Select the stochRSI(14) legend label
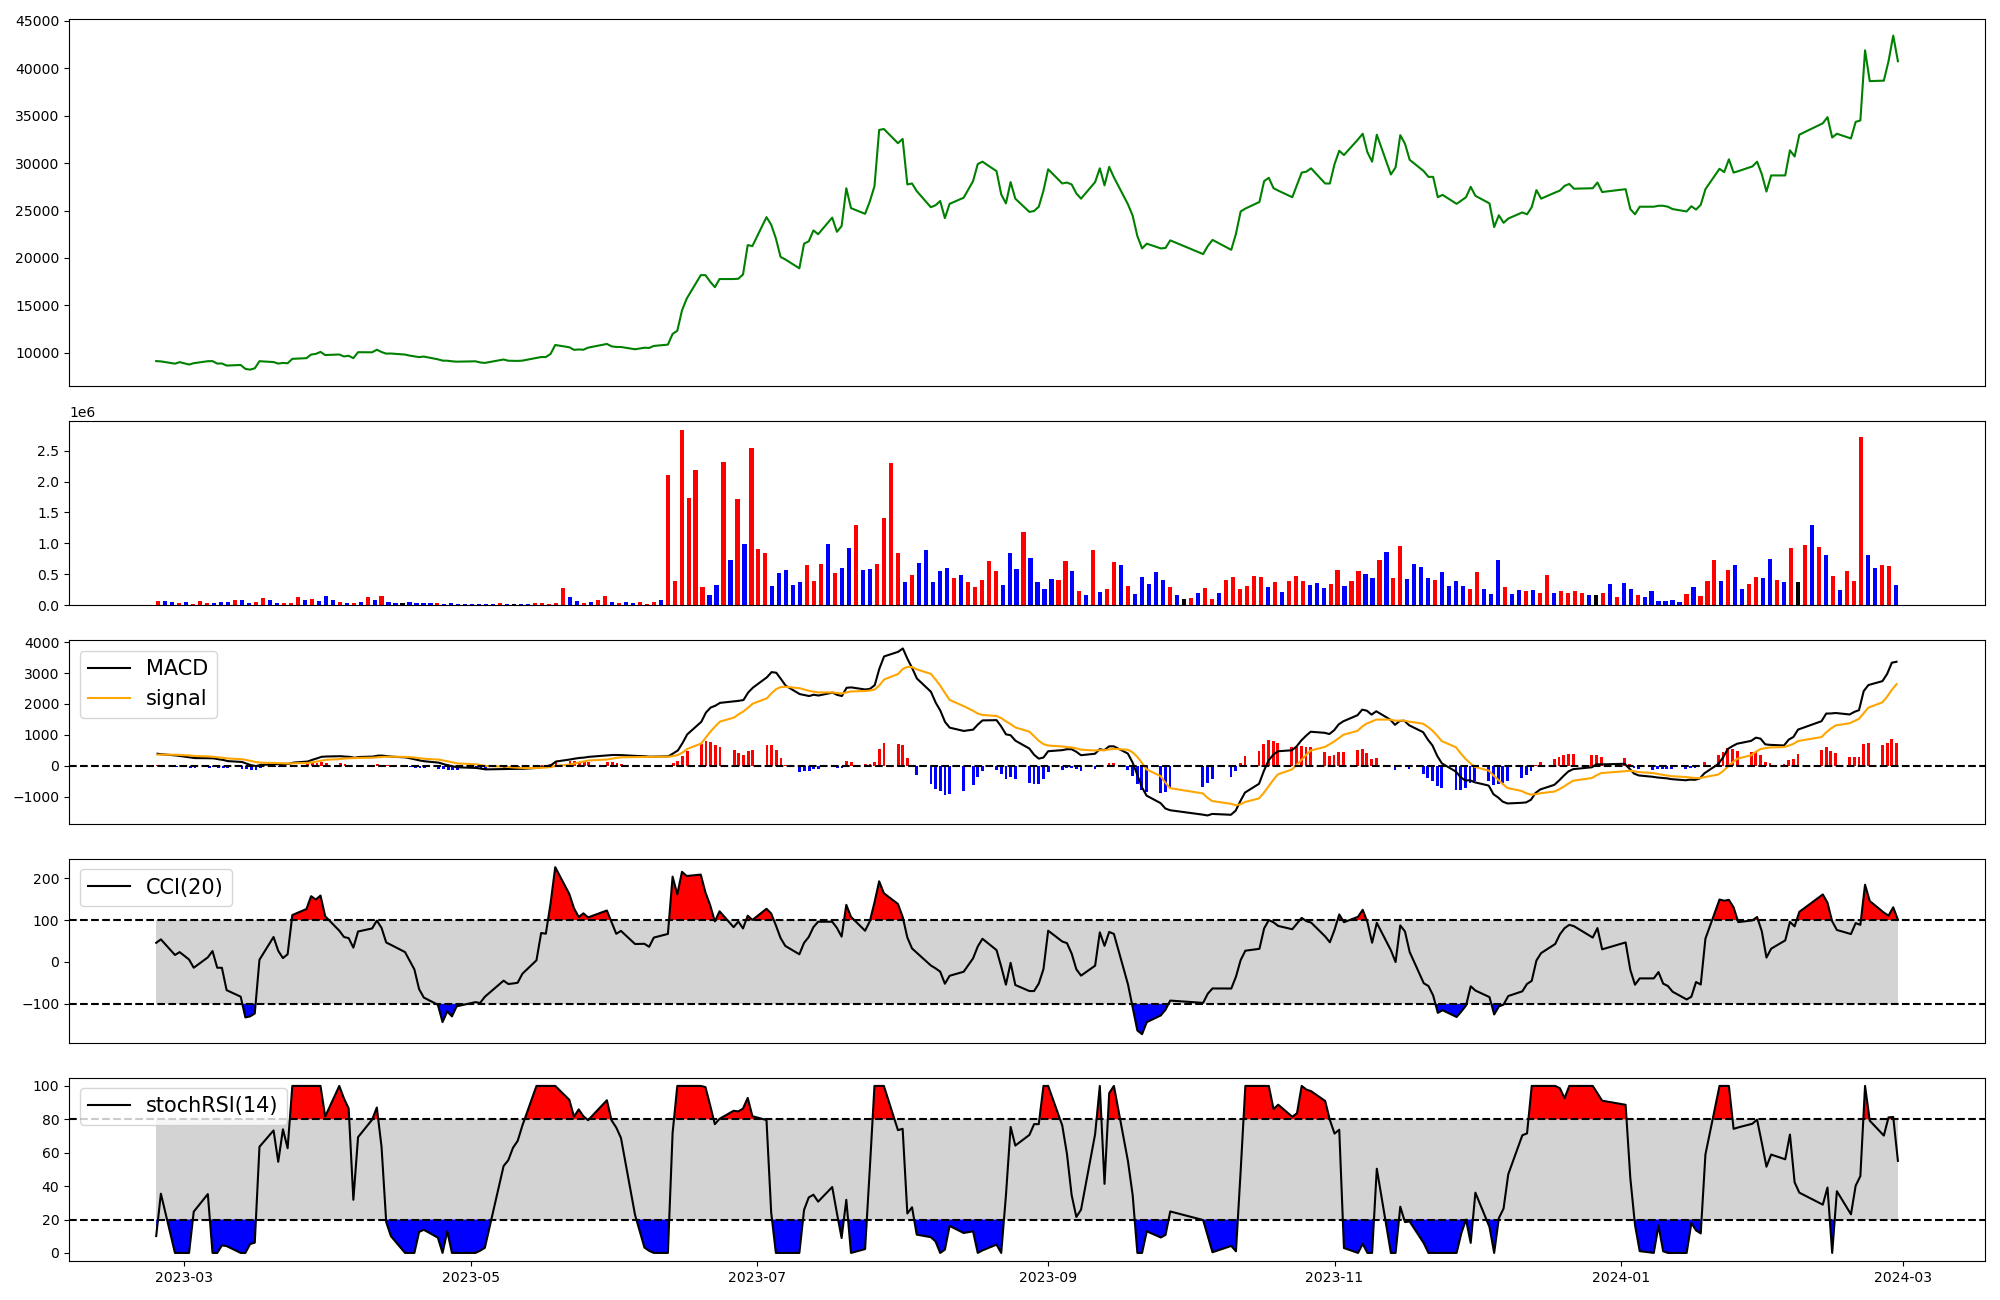 pos(211,1105)
